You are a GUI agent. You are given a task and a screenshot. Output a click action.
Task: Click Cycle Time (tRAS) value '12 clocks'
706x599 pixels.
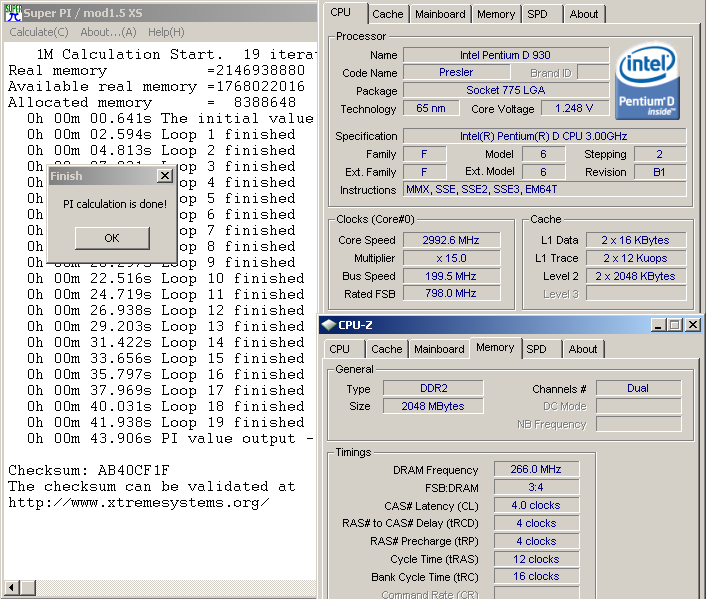(536, 559)
